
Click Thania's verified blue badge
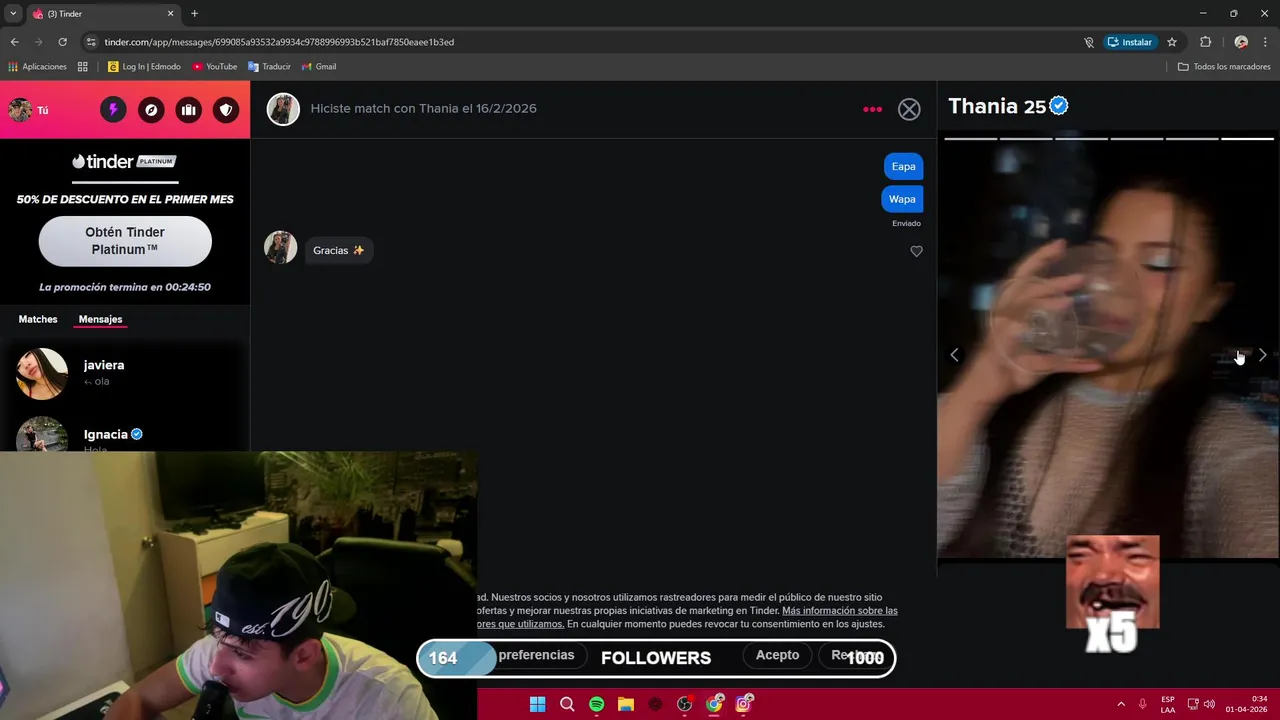(x=1059, y=106)
